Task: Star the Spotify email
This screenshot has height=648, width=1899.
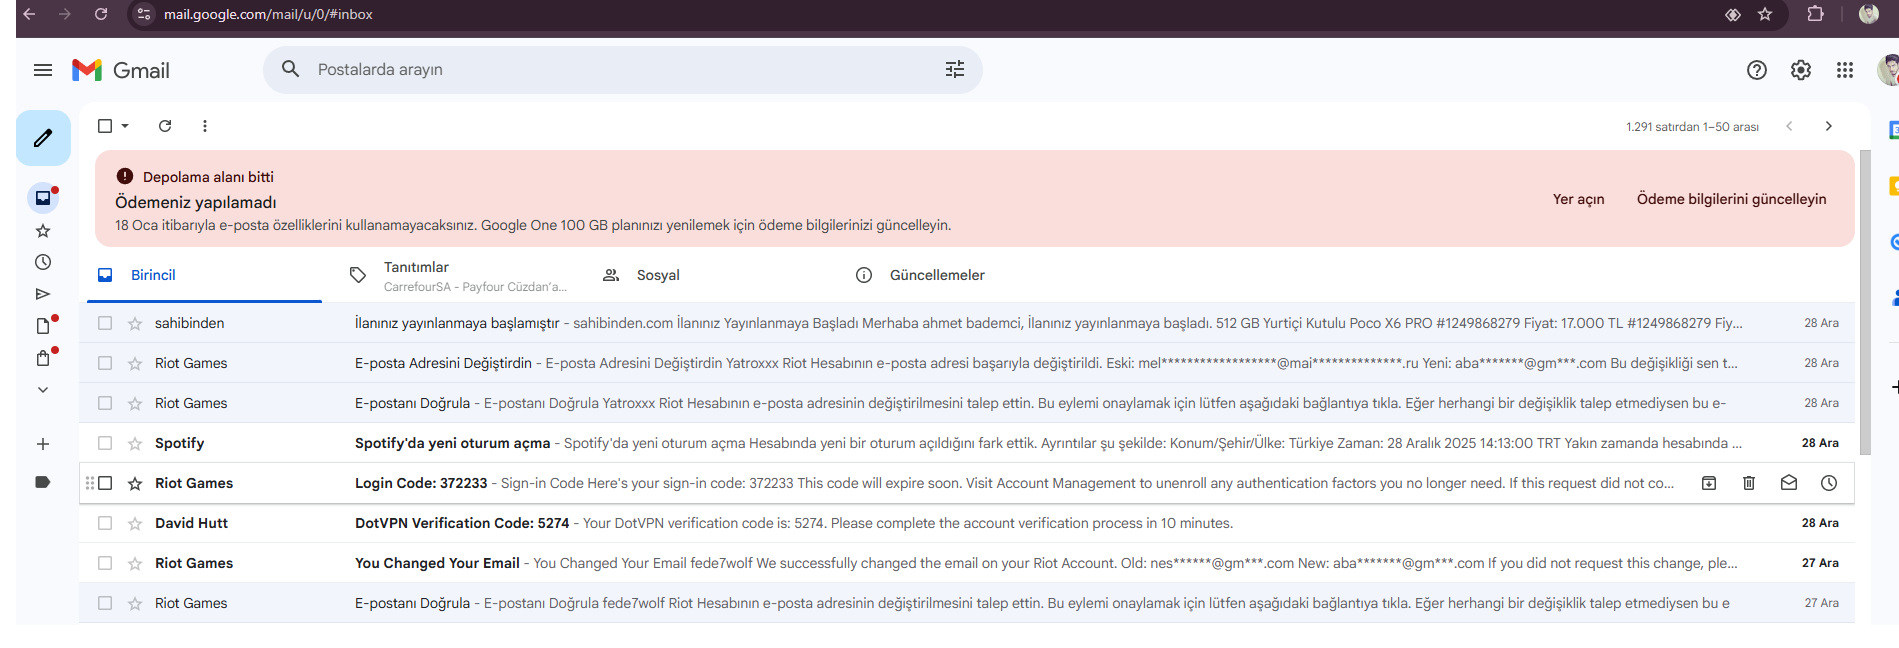Action: 135,443
